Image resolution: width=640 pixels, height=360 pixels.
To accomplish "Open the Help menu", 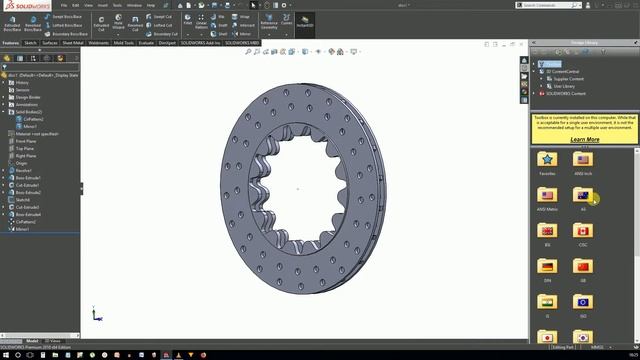I will pyautogui.click(x=151, y=5).
